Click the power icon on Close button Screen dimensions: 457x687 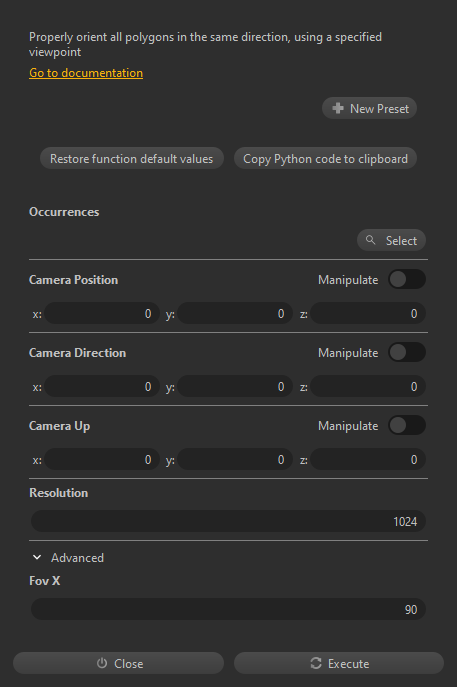click(x=102, y=663)
